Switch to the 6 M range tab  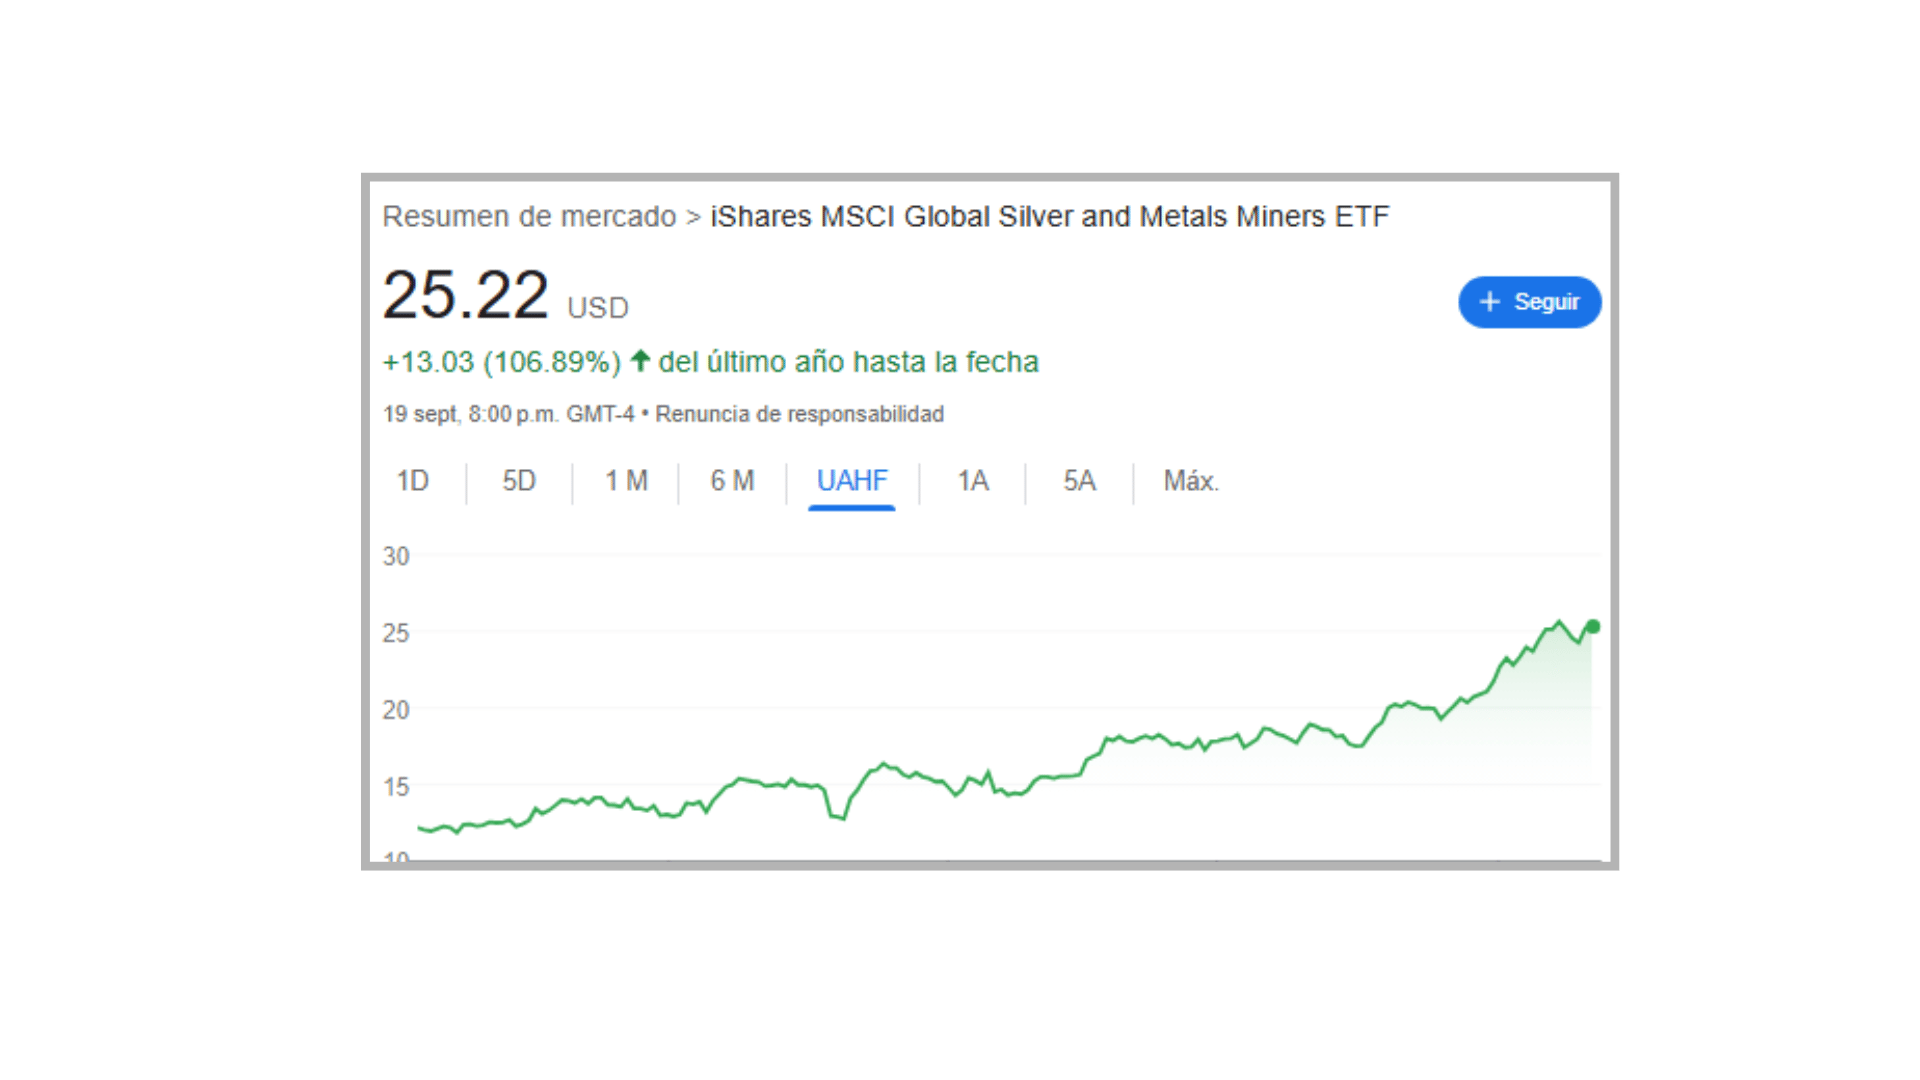(732, 481)
